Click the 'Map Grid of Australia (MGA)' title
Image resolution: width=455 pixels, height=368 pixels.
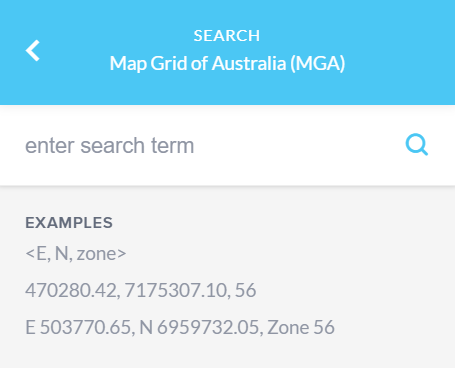pos(227,63)
